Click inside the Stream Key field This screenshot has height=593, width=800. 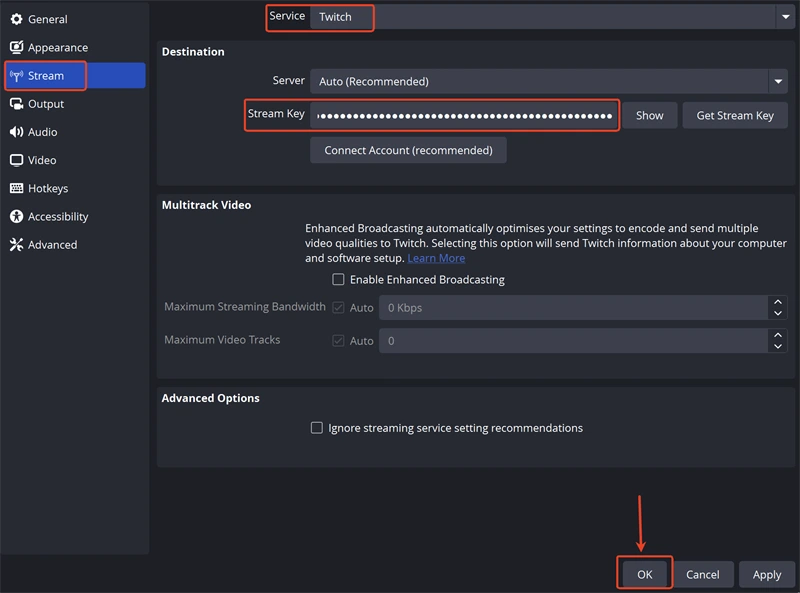(x=464, y=116)
